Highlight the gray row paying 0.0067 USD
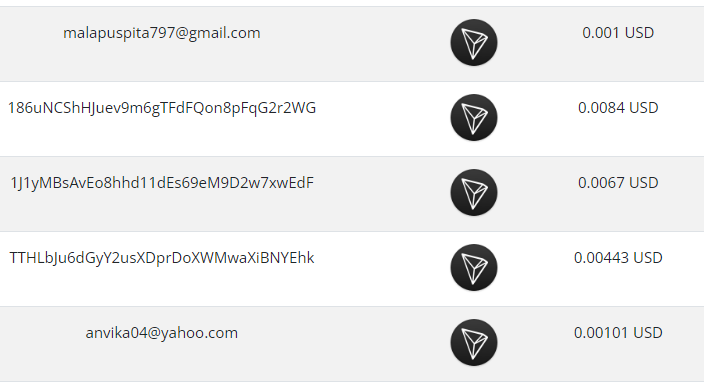This screenshot has height=384, width=704. point(352,194)
